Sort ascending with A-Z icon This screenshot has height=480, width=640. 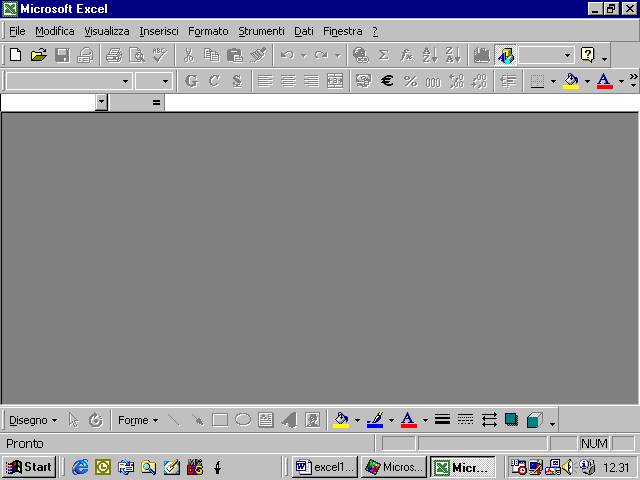pyautogui.click(x=430, y=55)
